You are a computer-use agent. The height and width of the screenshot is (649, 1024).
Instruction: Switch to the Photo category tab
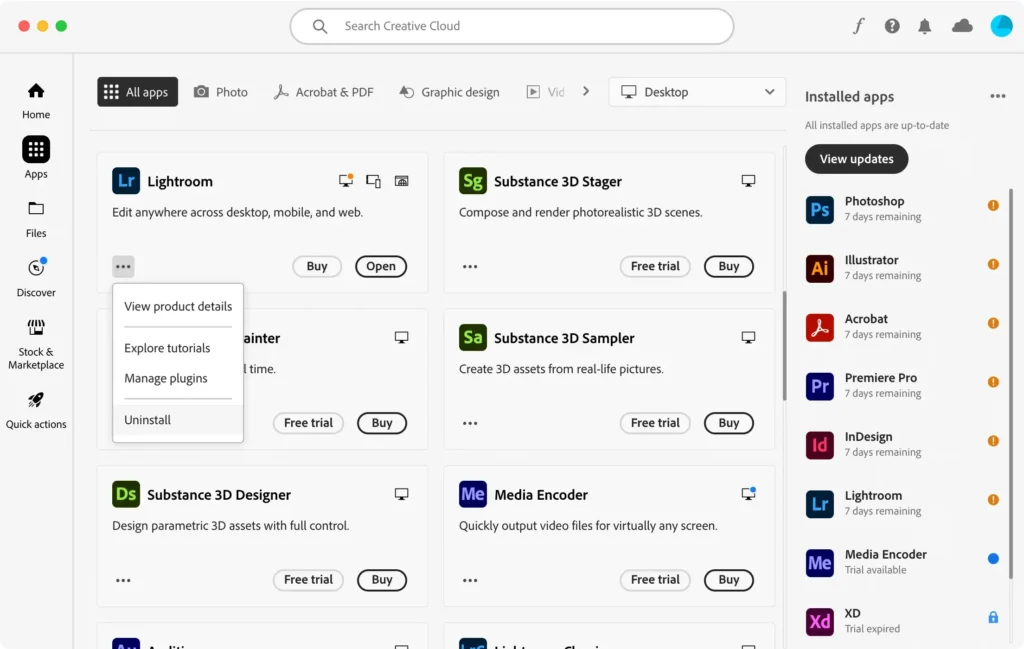221,92
